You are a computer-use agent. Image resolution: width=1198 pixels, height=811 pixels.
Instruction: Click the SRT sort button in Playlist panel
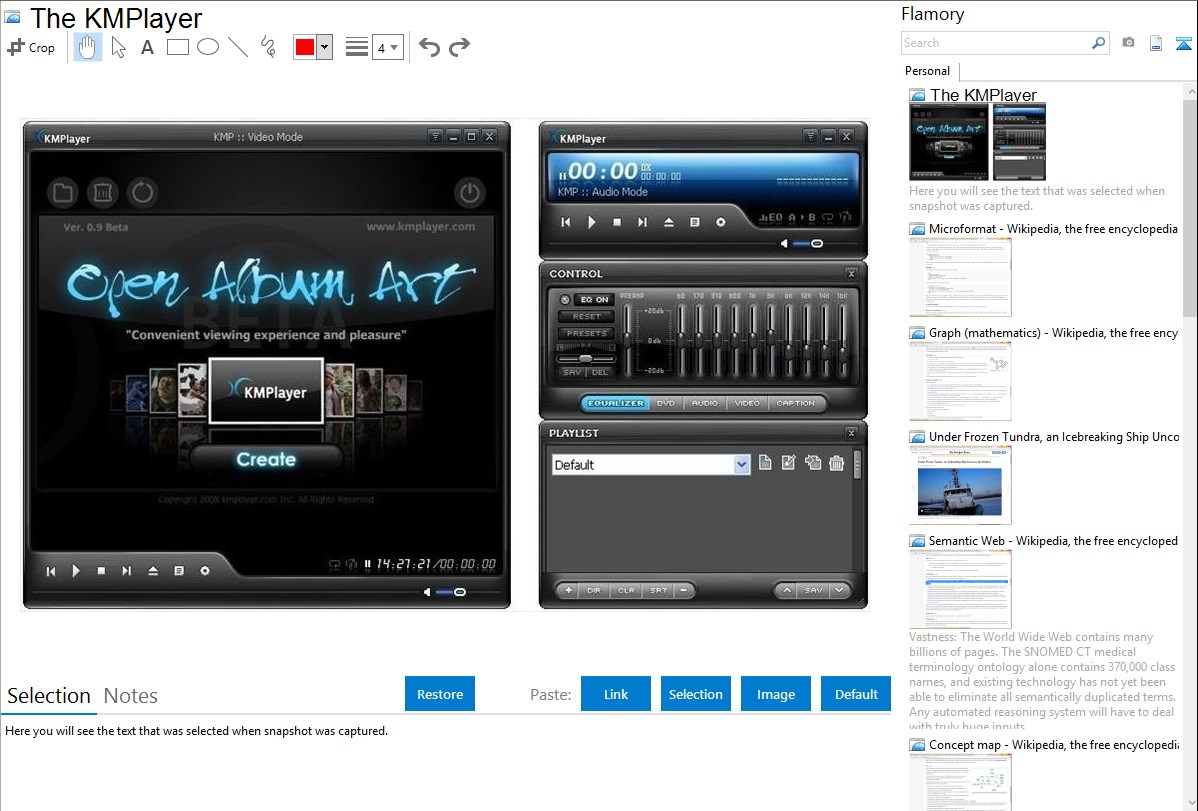pos(658,591)
